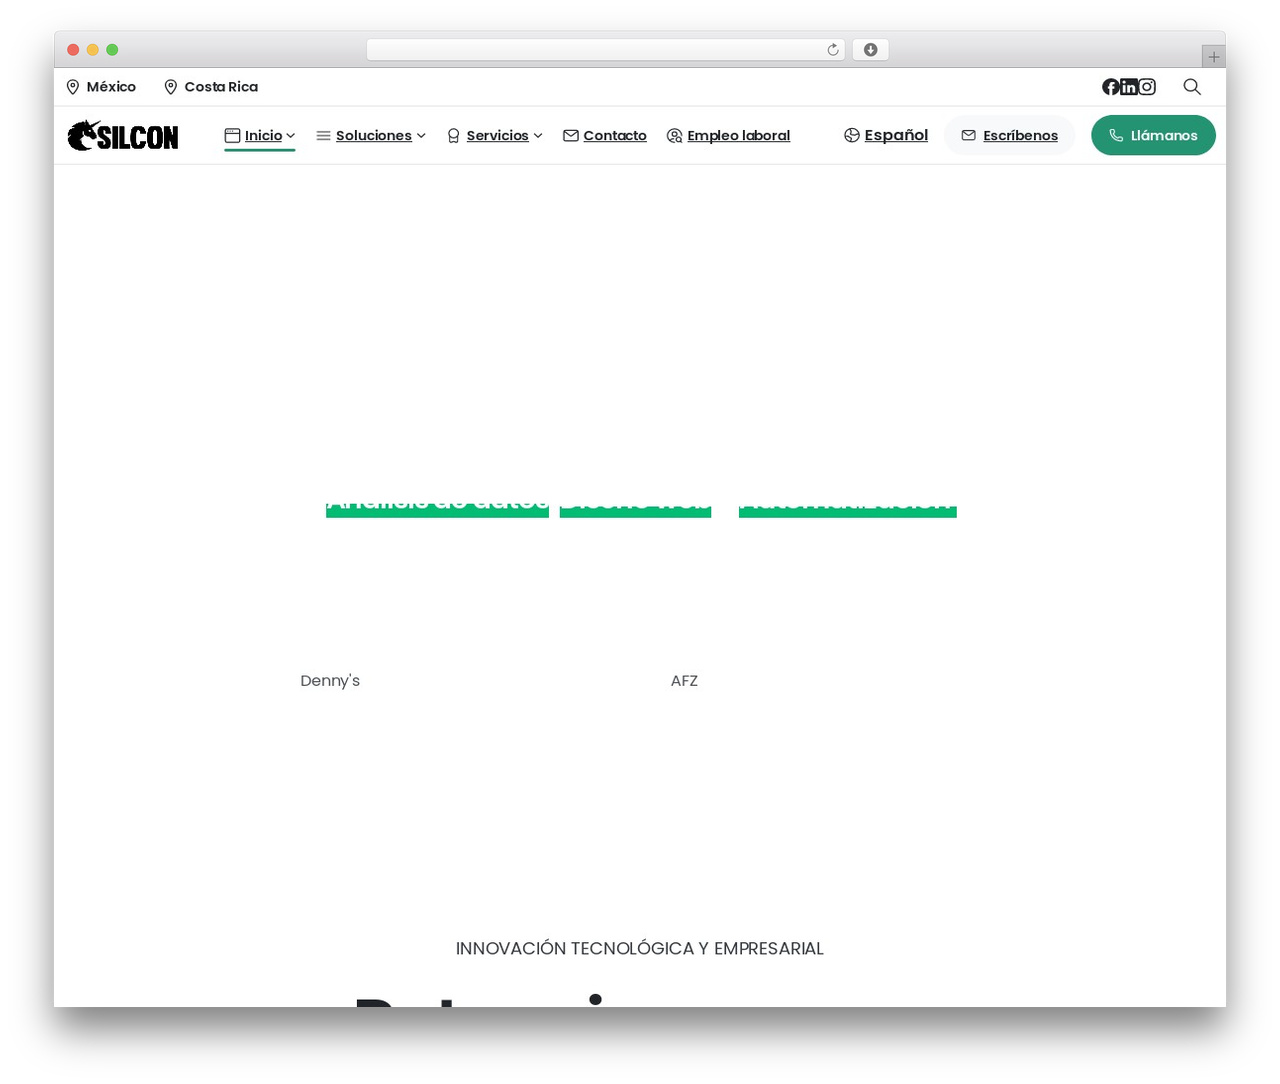
Task: Click the Denny's client label
Action: pyautogui.click(x=330, y=681)
